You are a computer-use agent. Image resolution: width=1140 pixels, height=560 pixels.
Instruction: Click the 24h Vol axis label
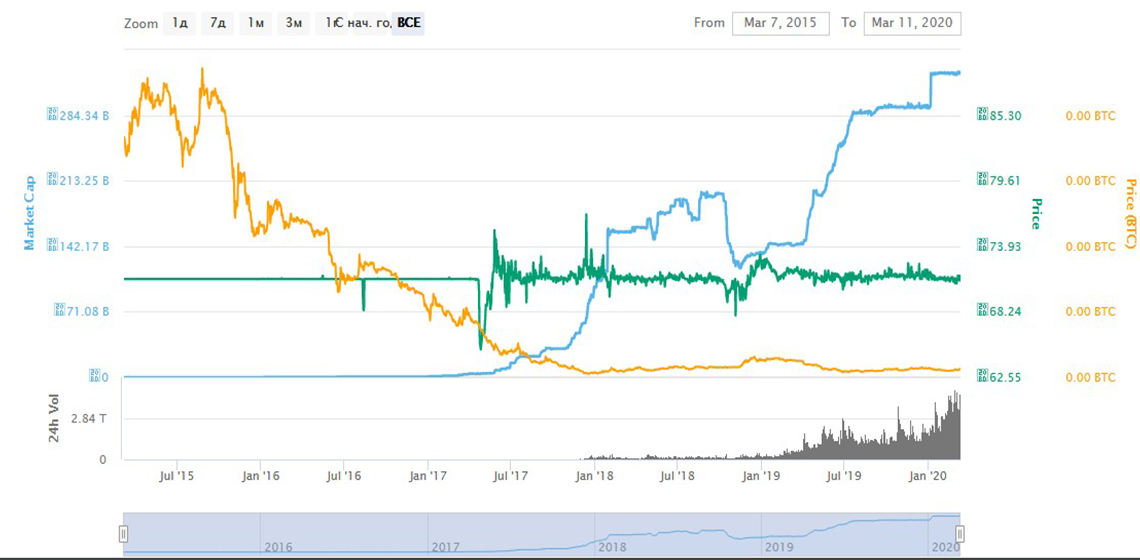pyautogui.click(x=54, y=419)
